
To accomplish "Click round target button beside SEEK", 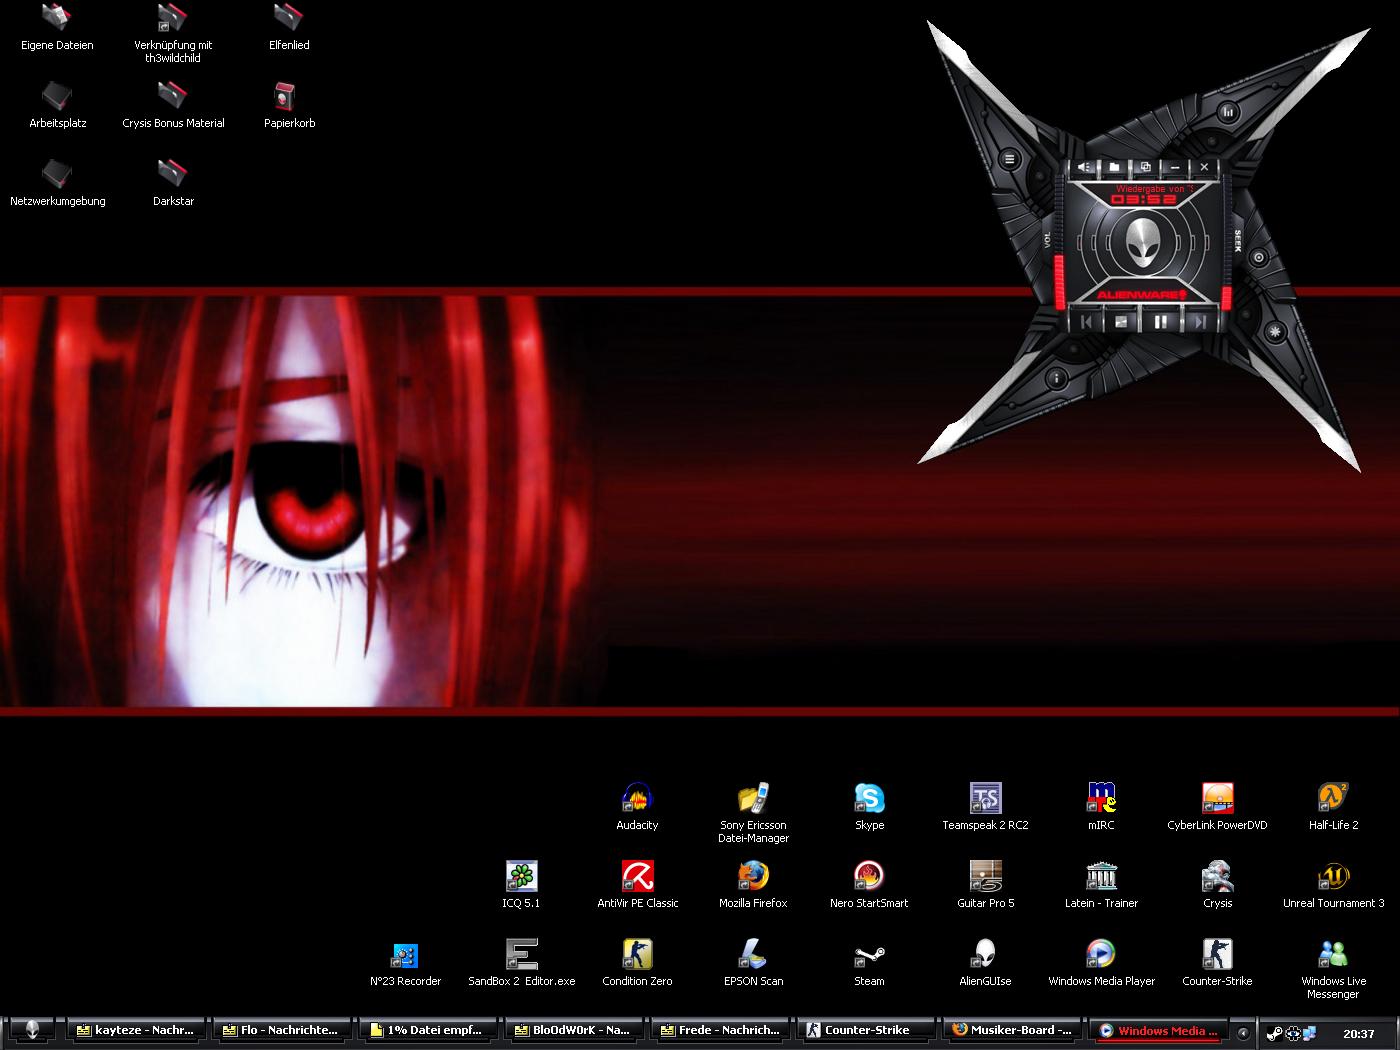I will (x=1258, y=258).
